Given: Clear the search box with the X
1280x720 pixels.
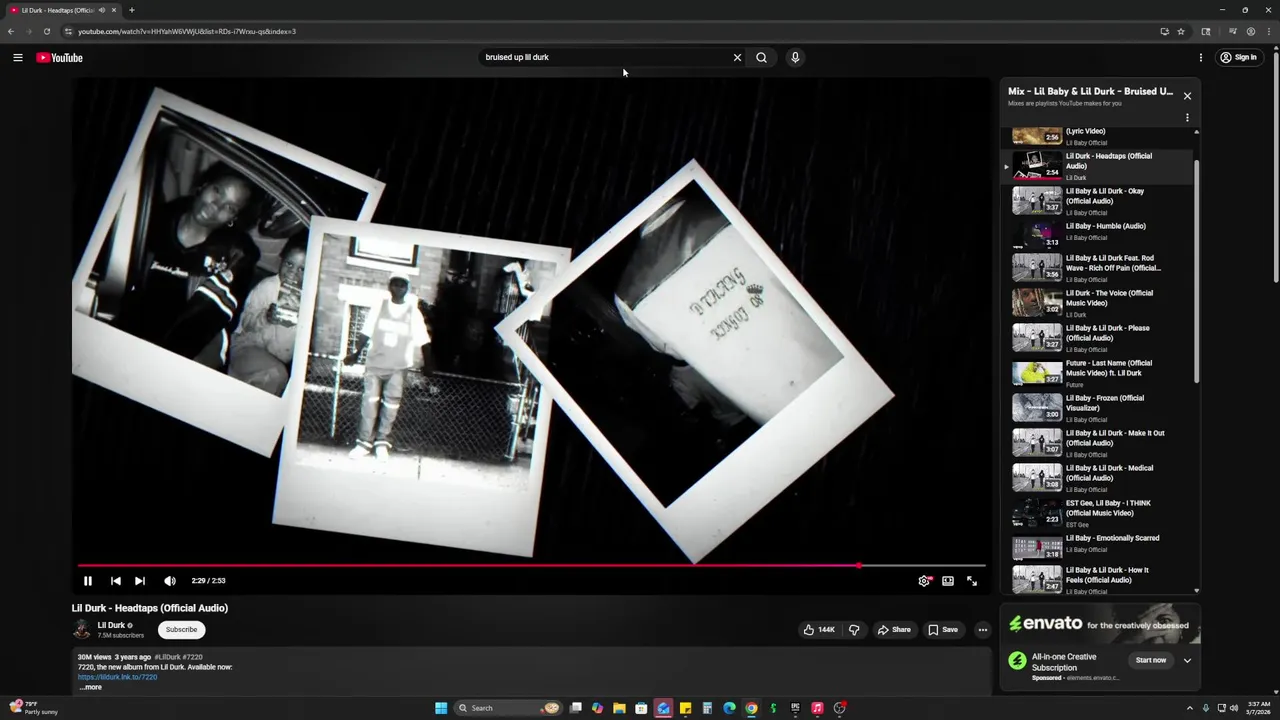Looking at the screenshot, I should point(737,57).
